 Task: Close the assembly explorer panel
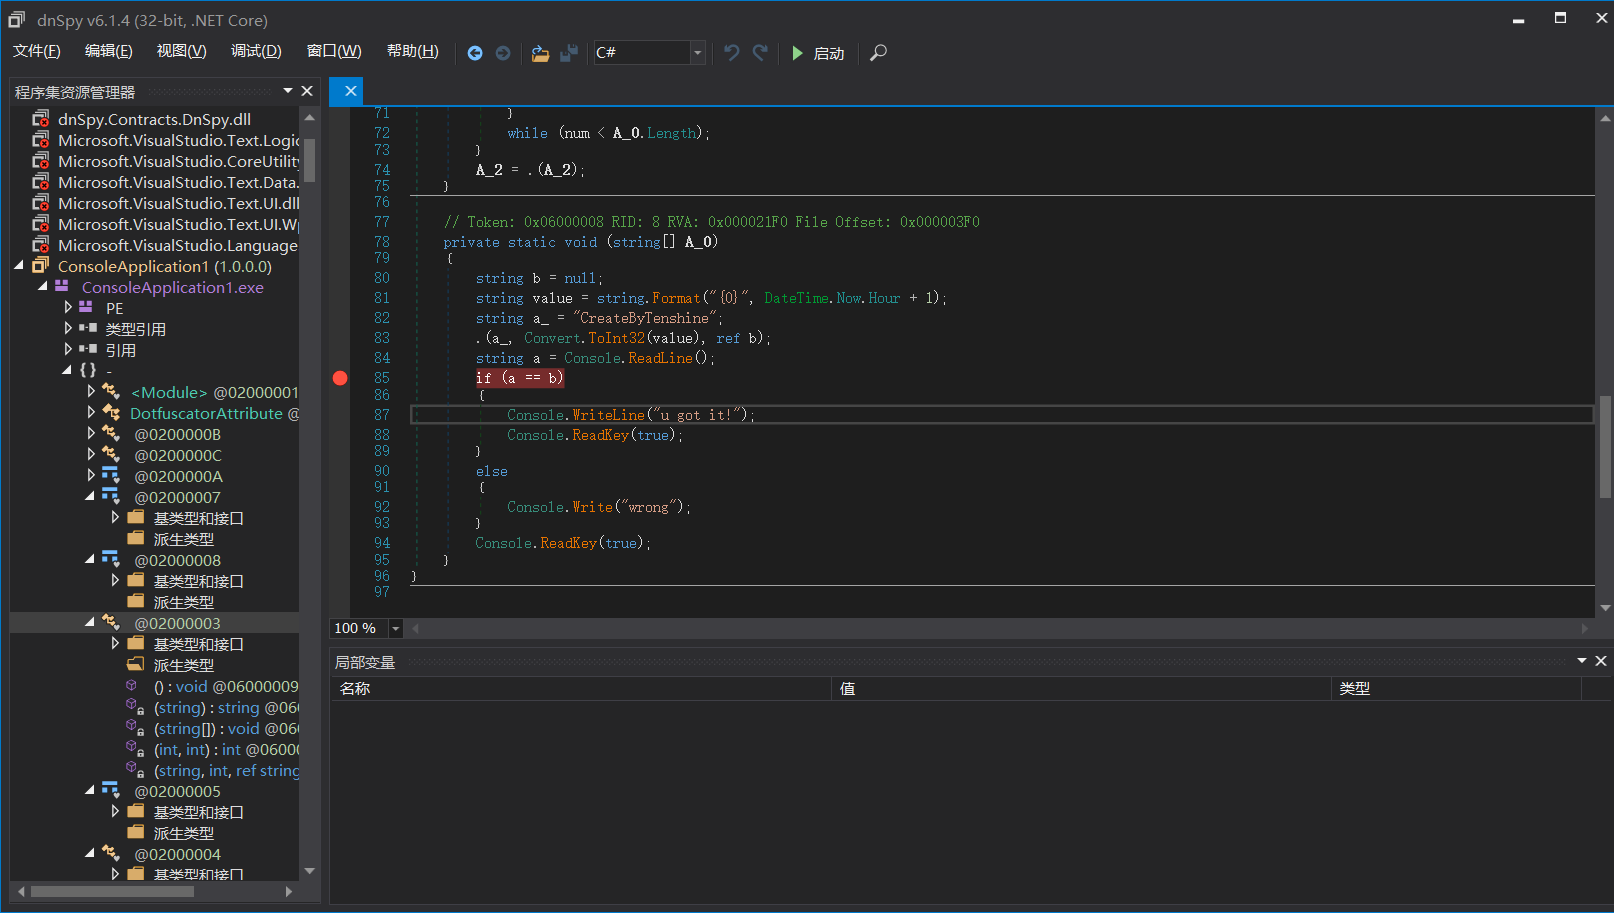tap(307, 91)
